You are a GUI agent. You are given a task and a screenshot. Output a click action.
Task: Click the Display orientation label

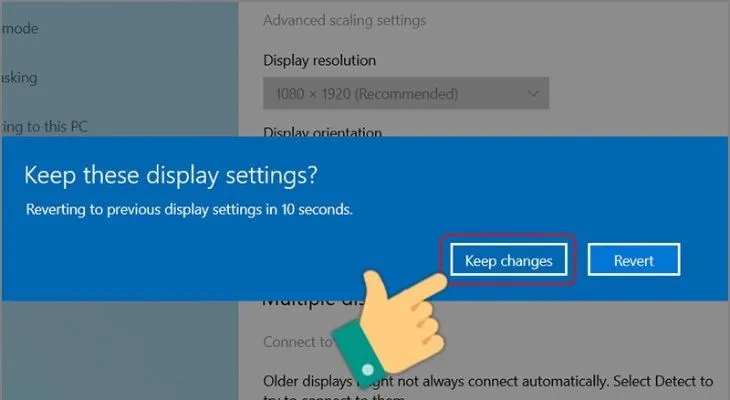coord(323,132)
